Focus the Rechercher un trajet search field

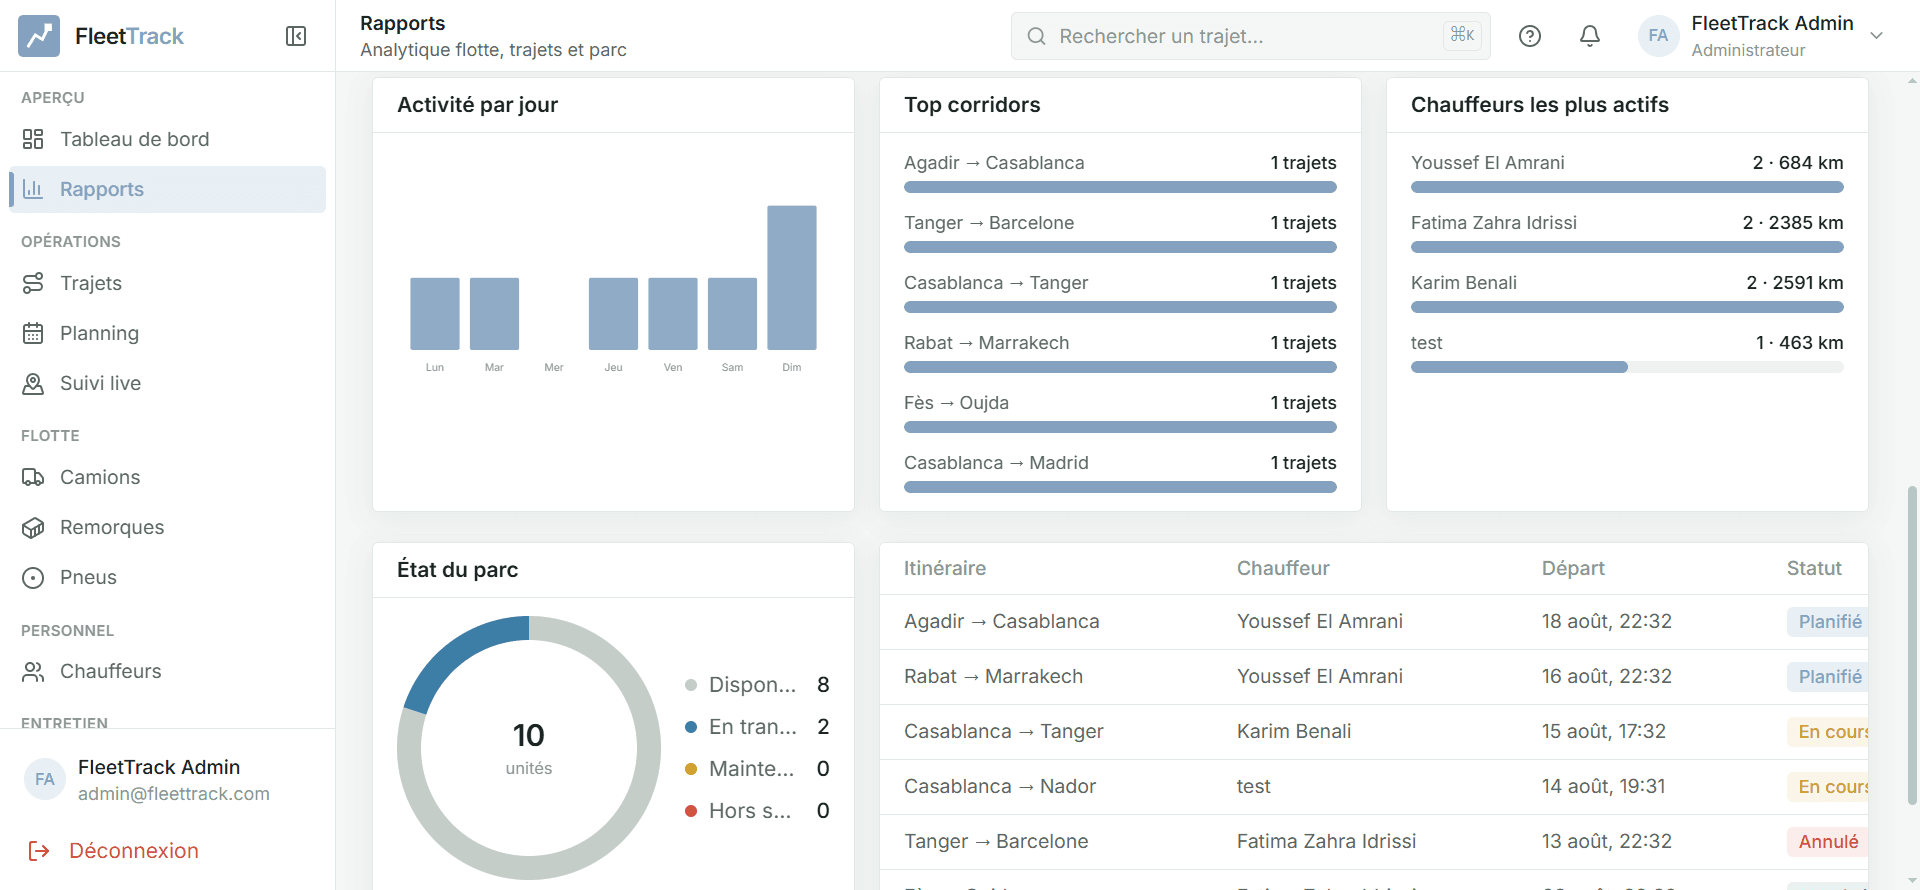click(1250, 36)
